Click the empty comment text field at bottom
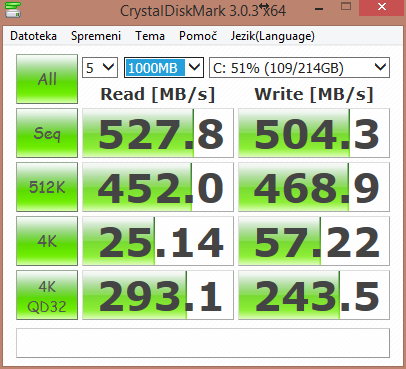Viewport: 406px width, 369px height. (203, 343)
